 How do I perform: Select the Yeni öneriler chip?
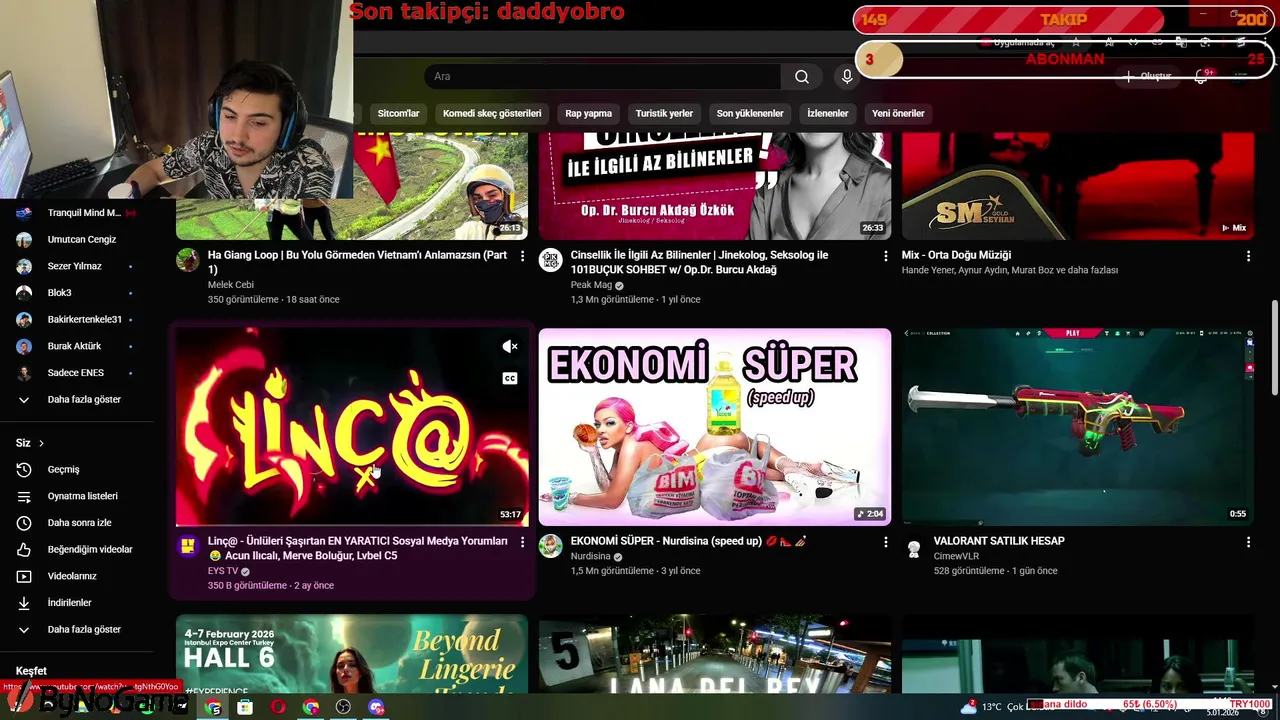click(898, 113)
